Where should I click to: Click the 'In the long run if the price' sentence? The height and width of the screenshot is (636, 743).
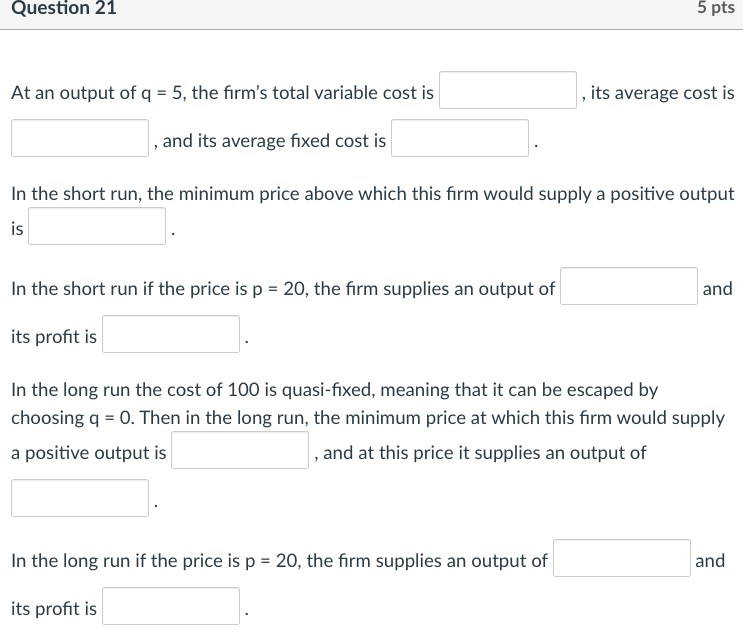click(279, 561)
